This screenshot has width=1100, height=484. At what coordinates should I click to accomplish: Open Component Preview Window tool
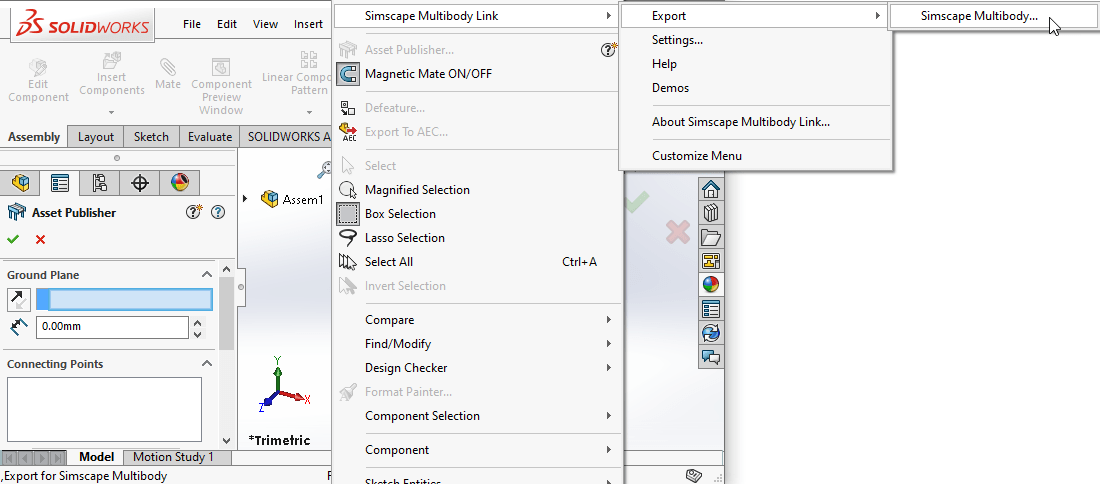[x=221, y=87]
